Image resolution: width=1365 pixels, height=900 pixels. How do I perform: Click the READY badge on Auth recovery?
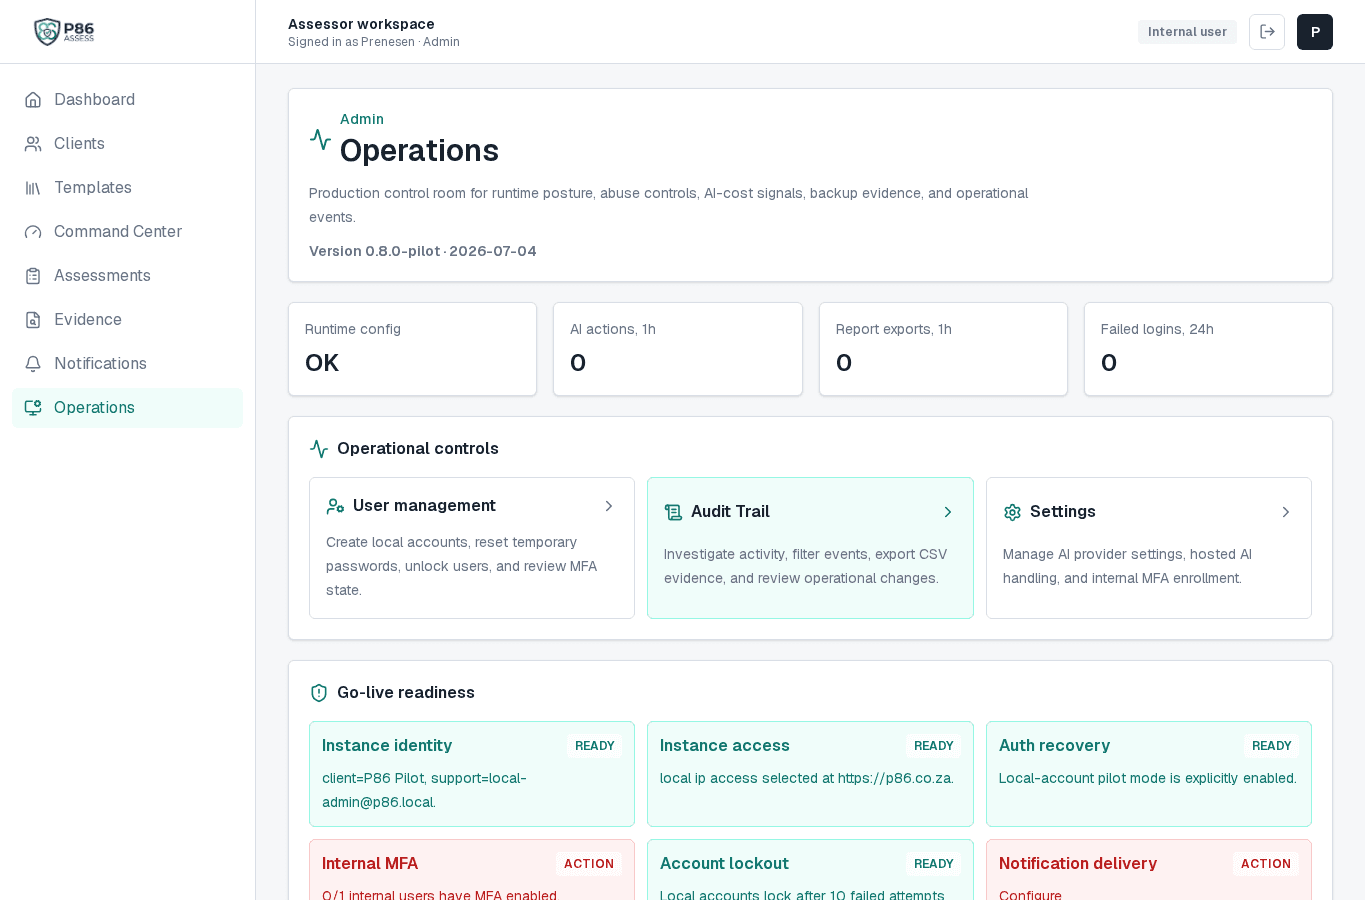(x=1272, y=746)
